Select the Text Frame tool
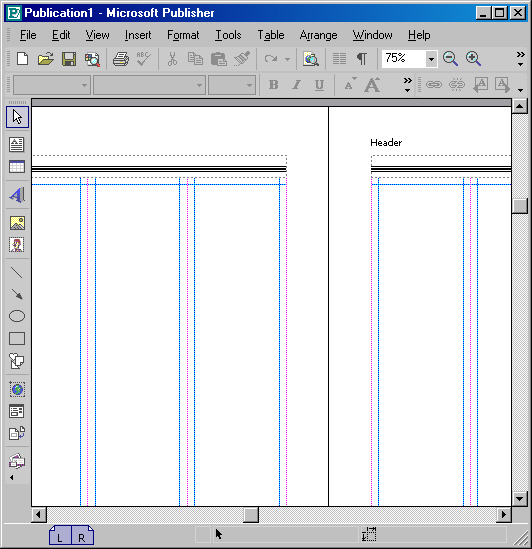Image resolution: width=532 pixels, height=549 pixels. pyautogui.click(x=17, y=144)
